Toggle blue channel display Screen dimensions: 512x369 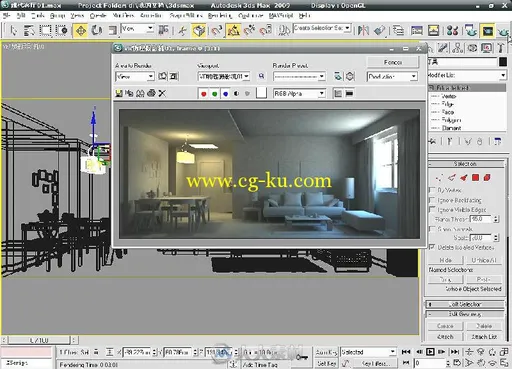pyautogui.click(x=226, y=94)
